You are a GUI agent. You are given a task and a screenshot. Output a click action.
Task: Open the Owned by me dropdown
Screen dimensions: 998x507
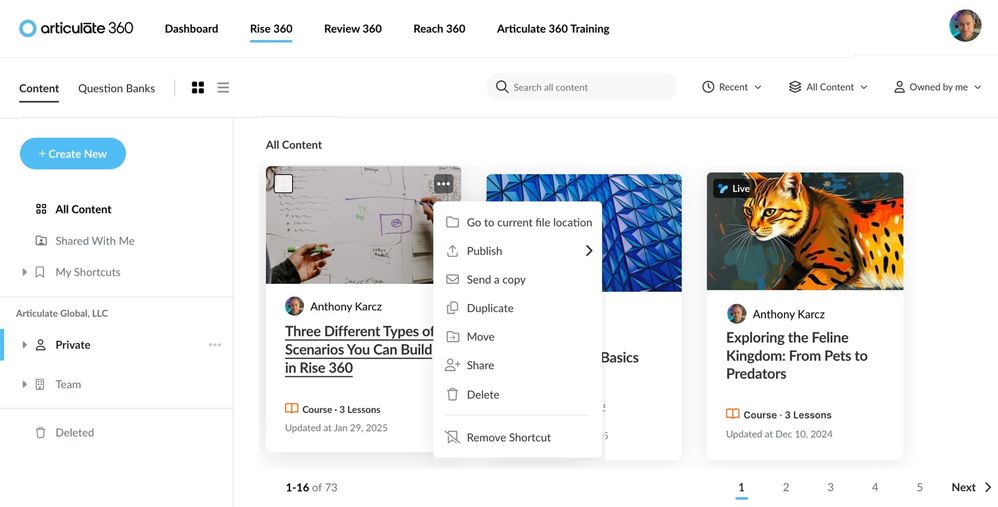pyautogui.click(x=938, y=87)
